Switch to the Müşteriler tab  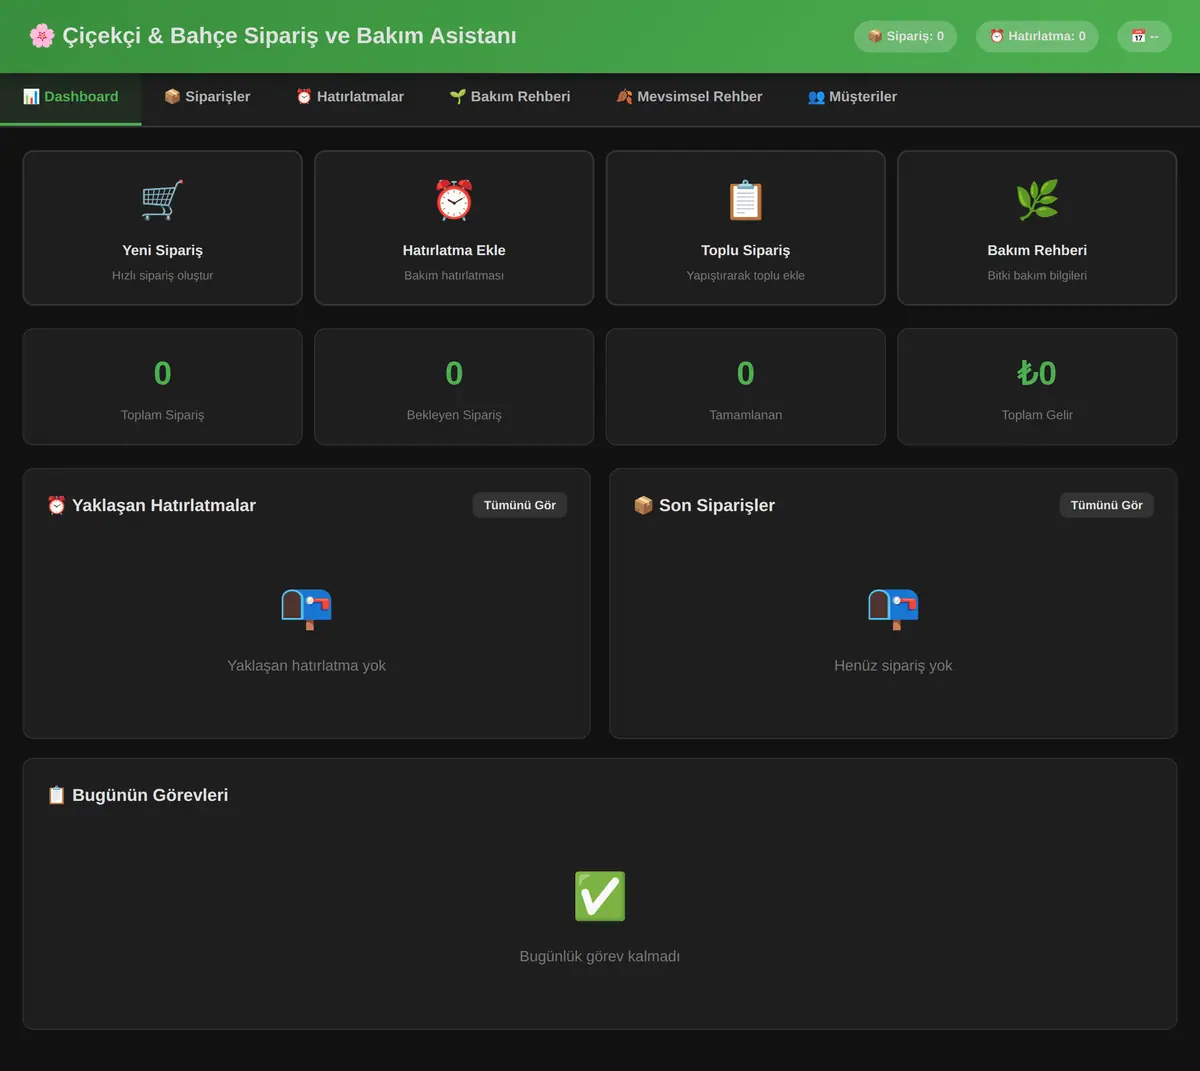click(852, 97)
